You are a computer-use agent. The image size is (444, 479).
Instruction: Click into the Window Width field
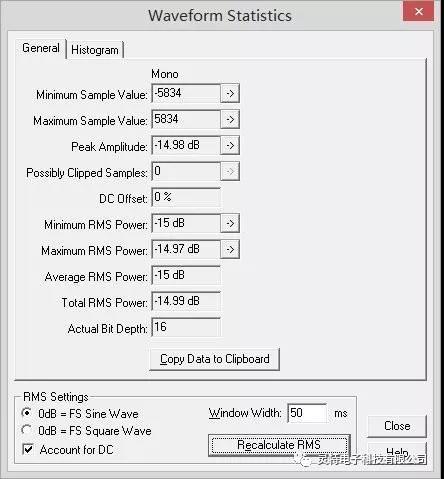307,413
